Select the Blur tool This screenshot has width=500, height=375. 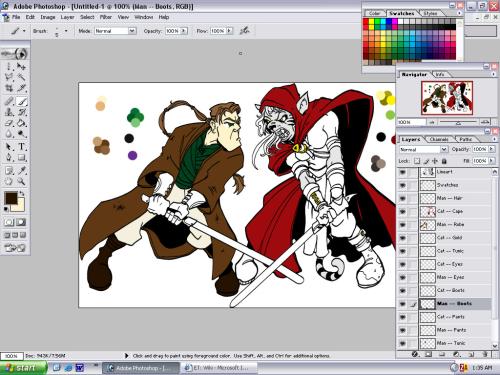point(9,134)
